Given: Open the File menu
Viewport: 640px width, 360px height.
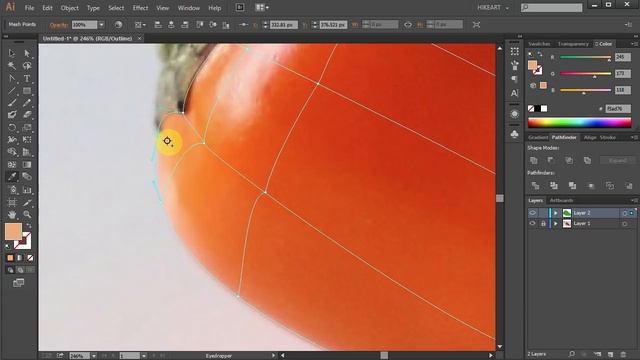Looking at the screenshot, I should coord(29,8).
